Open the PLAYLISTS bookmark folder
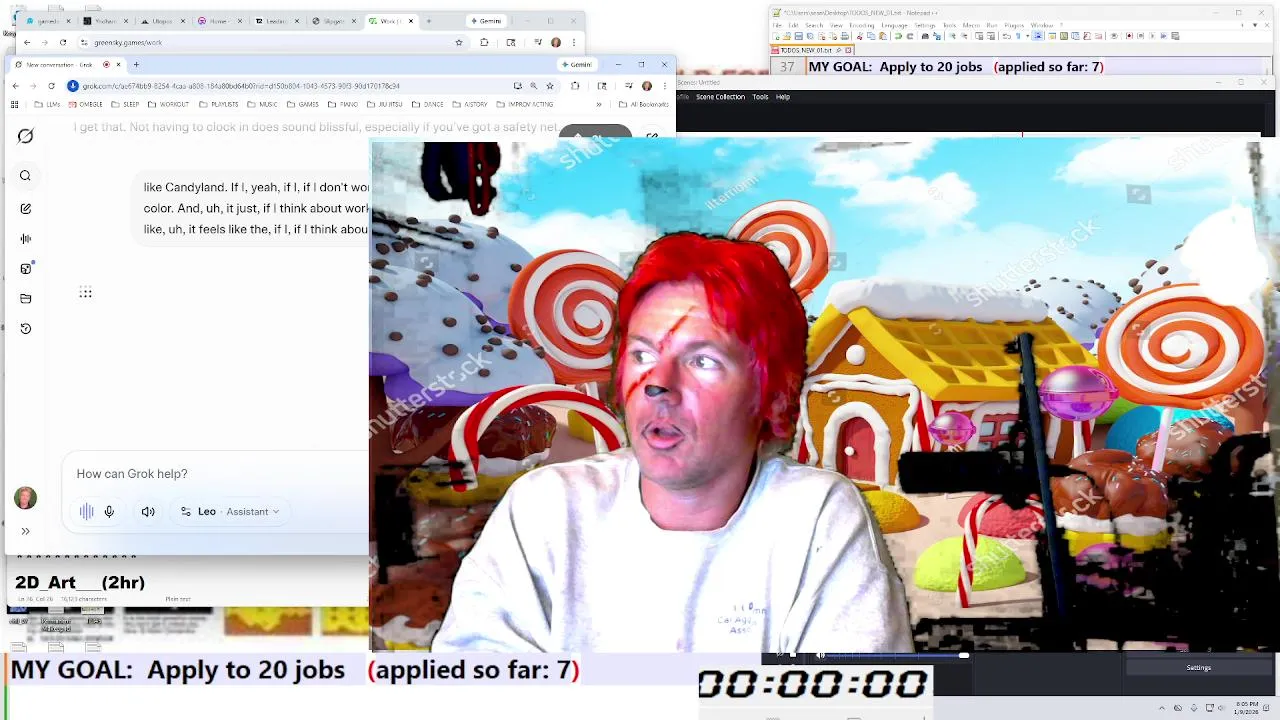1280x720 pixels. point(218,104)
